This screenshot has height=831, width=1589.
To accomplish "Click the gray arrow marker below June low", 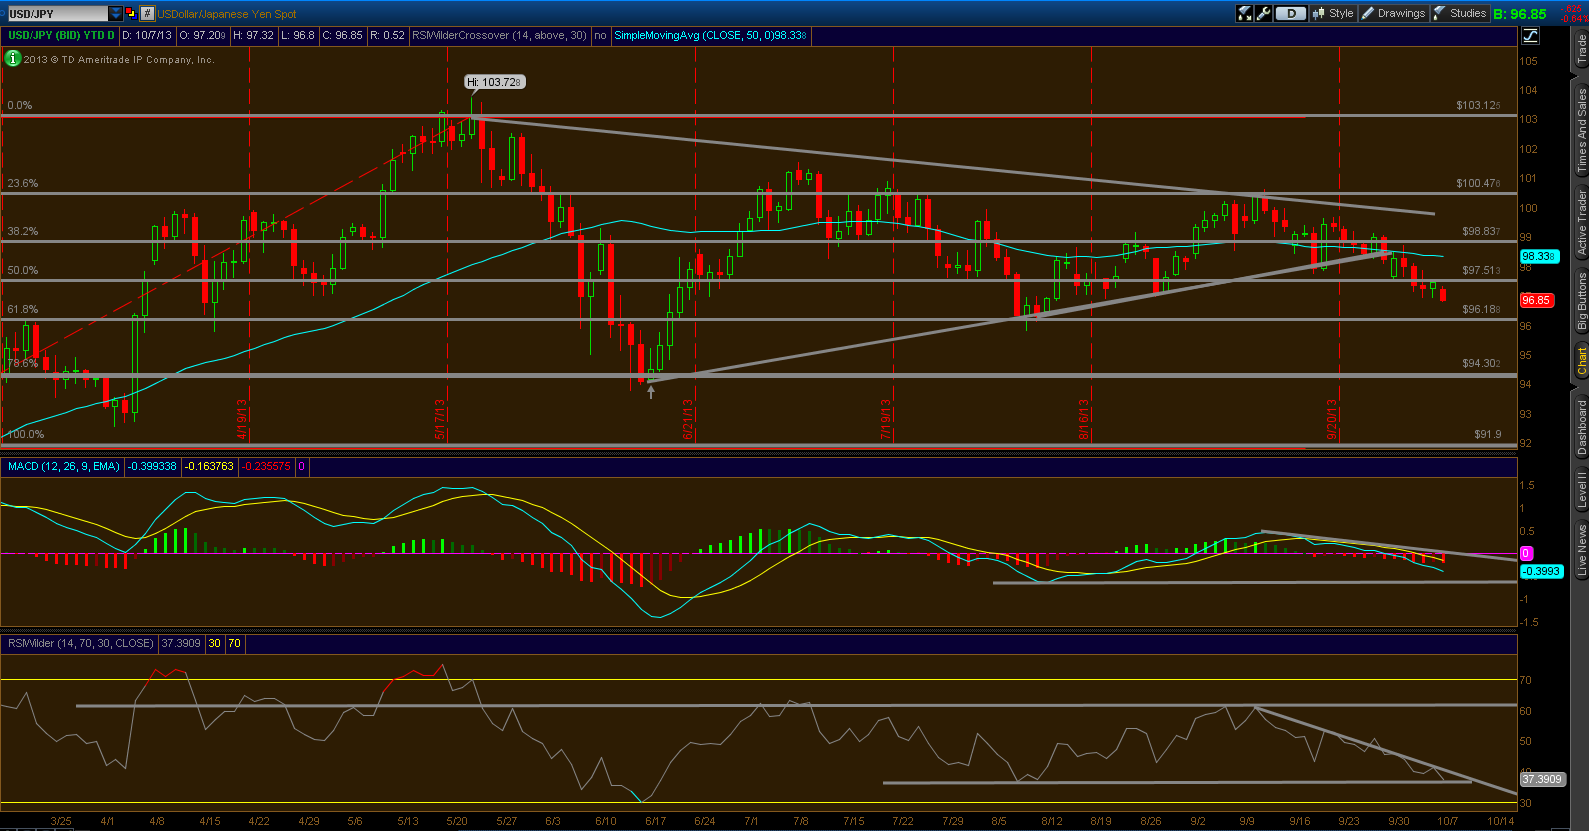I will pyautogui.click(x=651, y=392).
